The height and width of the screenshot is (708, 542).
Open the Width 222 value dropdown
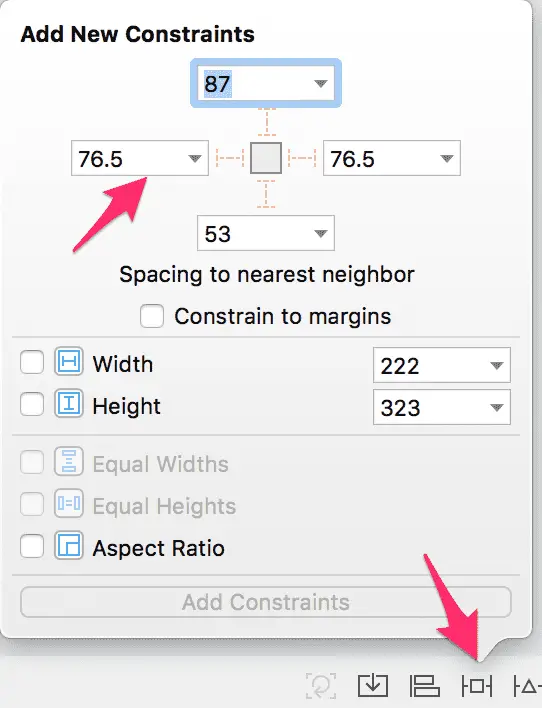point(496,365)
